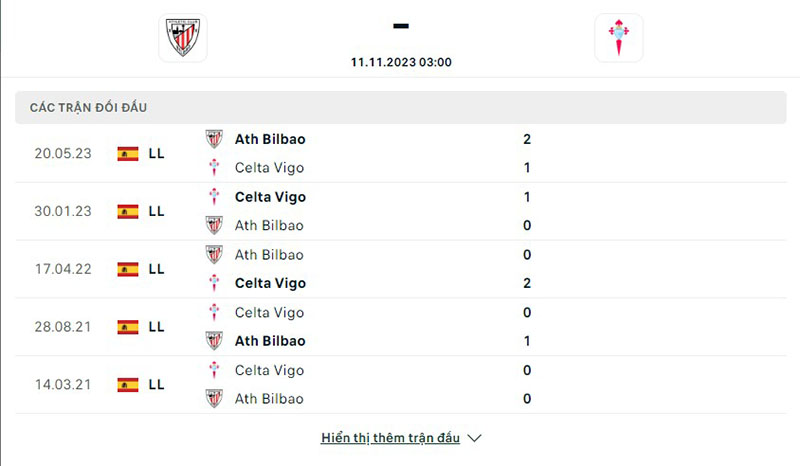The width and height of the screenshot is (800, 466).
Task: Open Ath Bilbao team name in 20.05.23 match
Action: 270,139
